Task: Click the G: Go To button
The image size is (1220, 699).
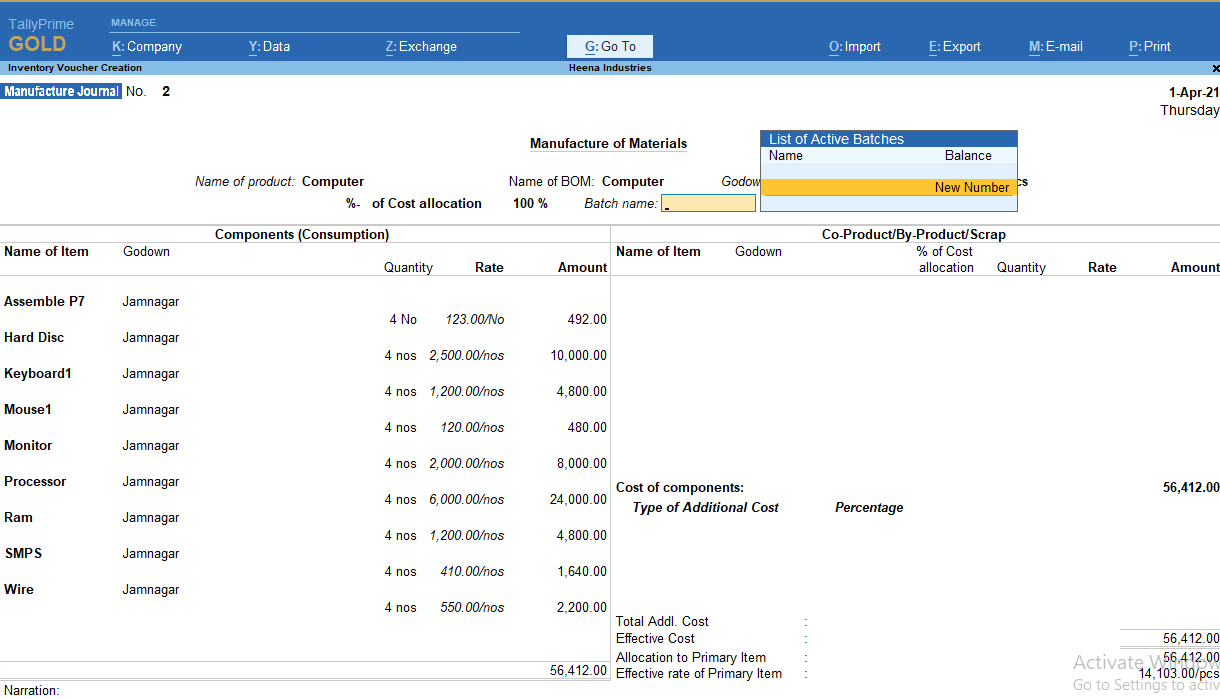Action: coord(609,46)
